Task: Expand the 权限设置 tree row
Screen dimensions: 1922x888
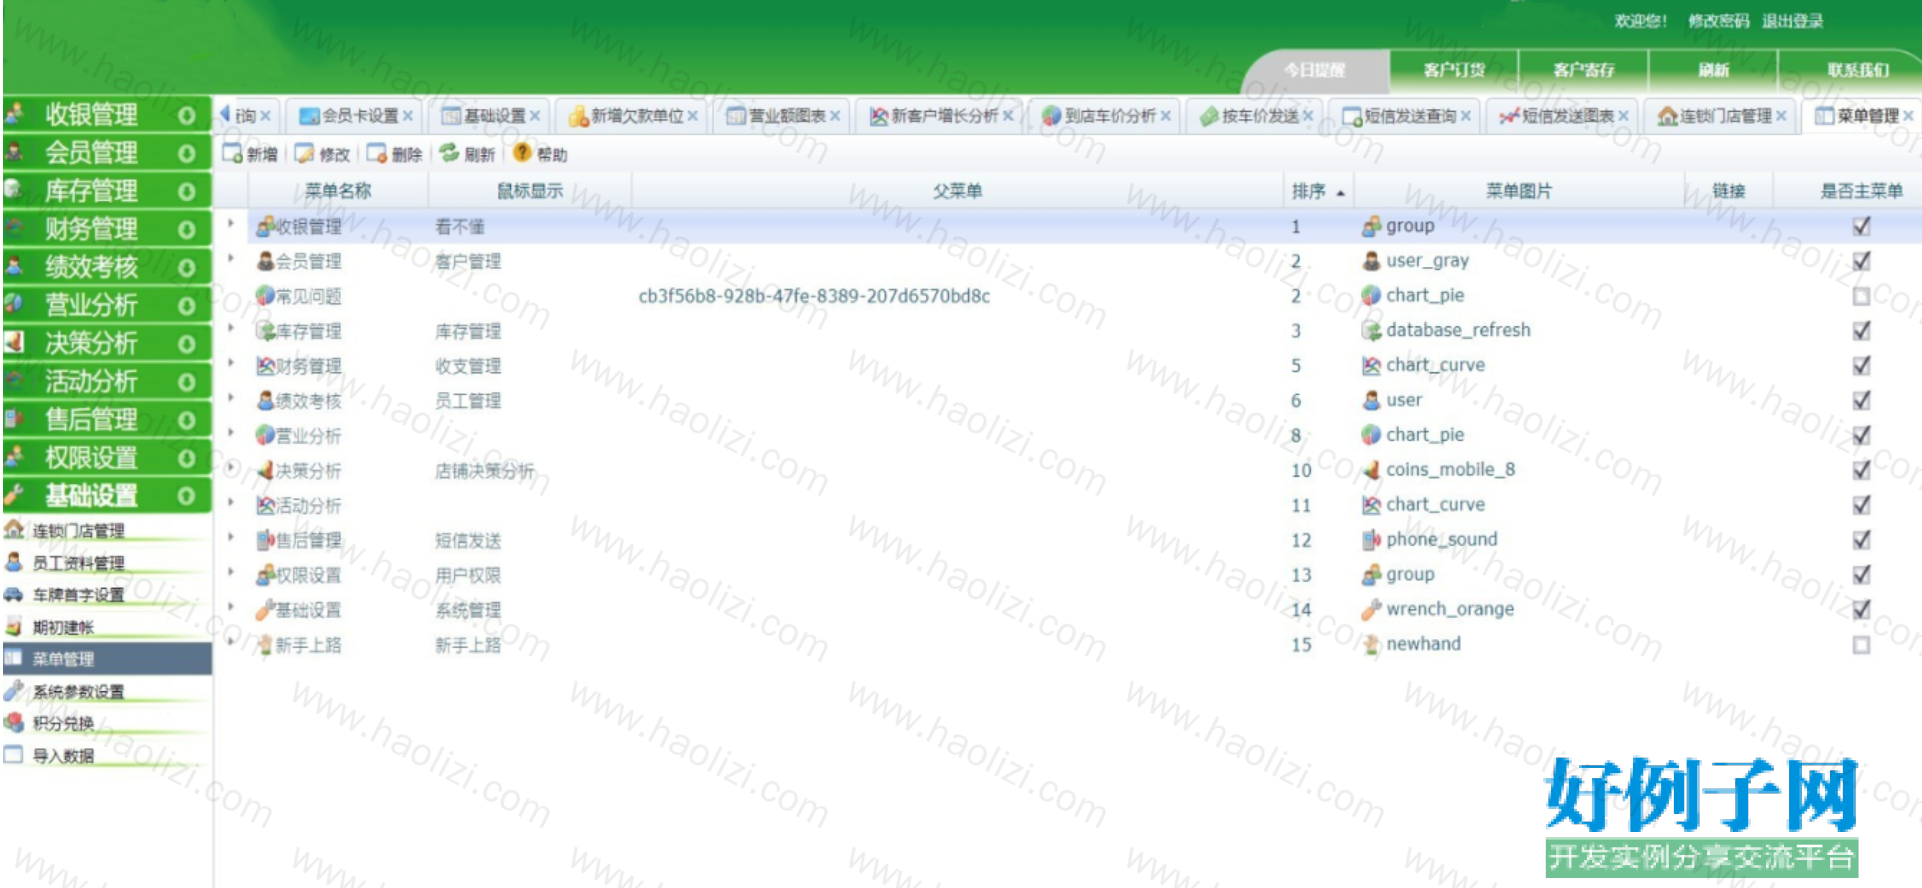Action: coord(231,573)
